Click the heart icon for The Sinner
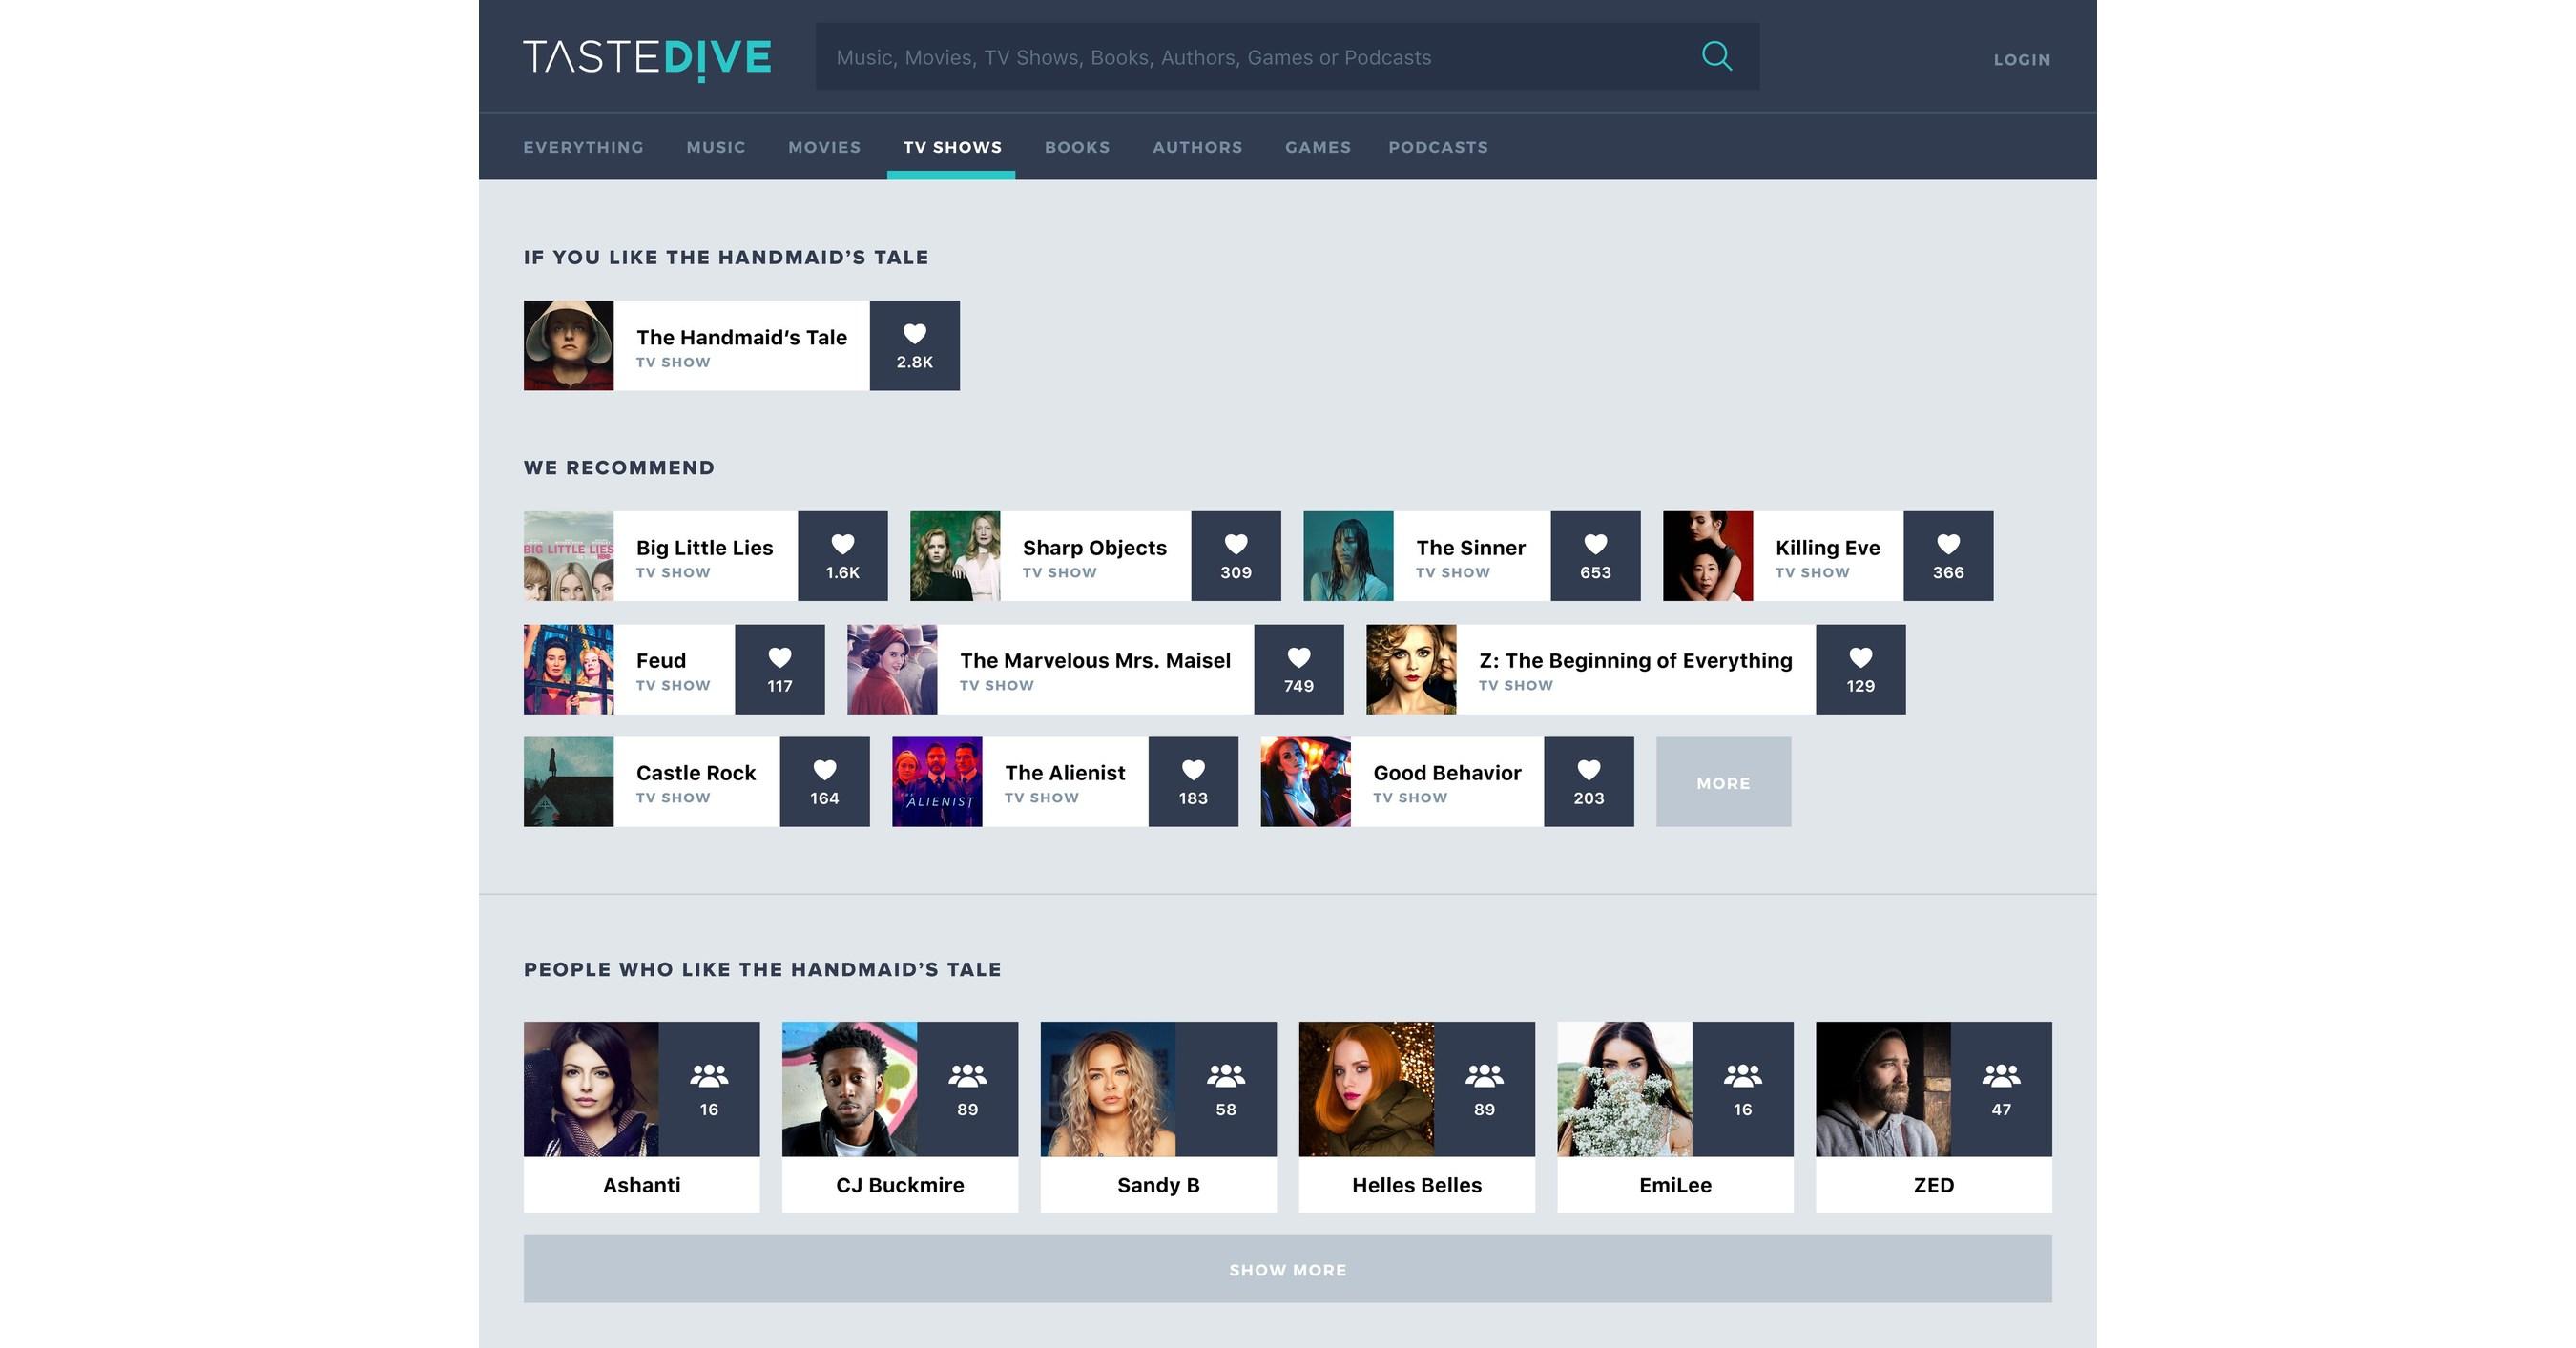 pos(1591,542)
